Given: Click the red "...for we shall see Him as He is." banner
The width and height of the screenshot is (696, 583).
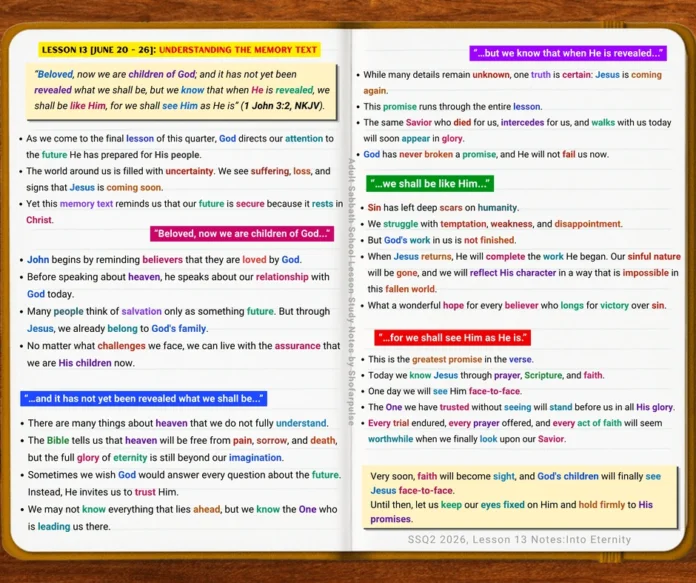Looking at the screenshot, I should (452, 337).
